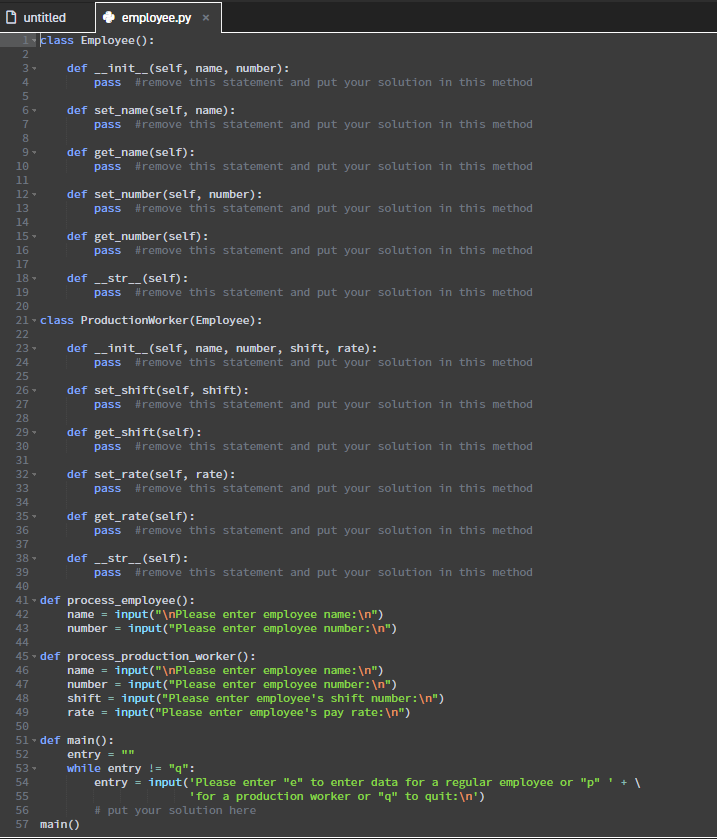717x839 pixels.
Task: Click 'set_name(self, name):' method definition
Action: tap(164, 111)
